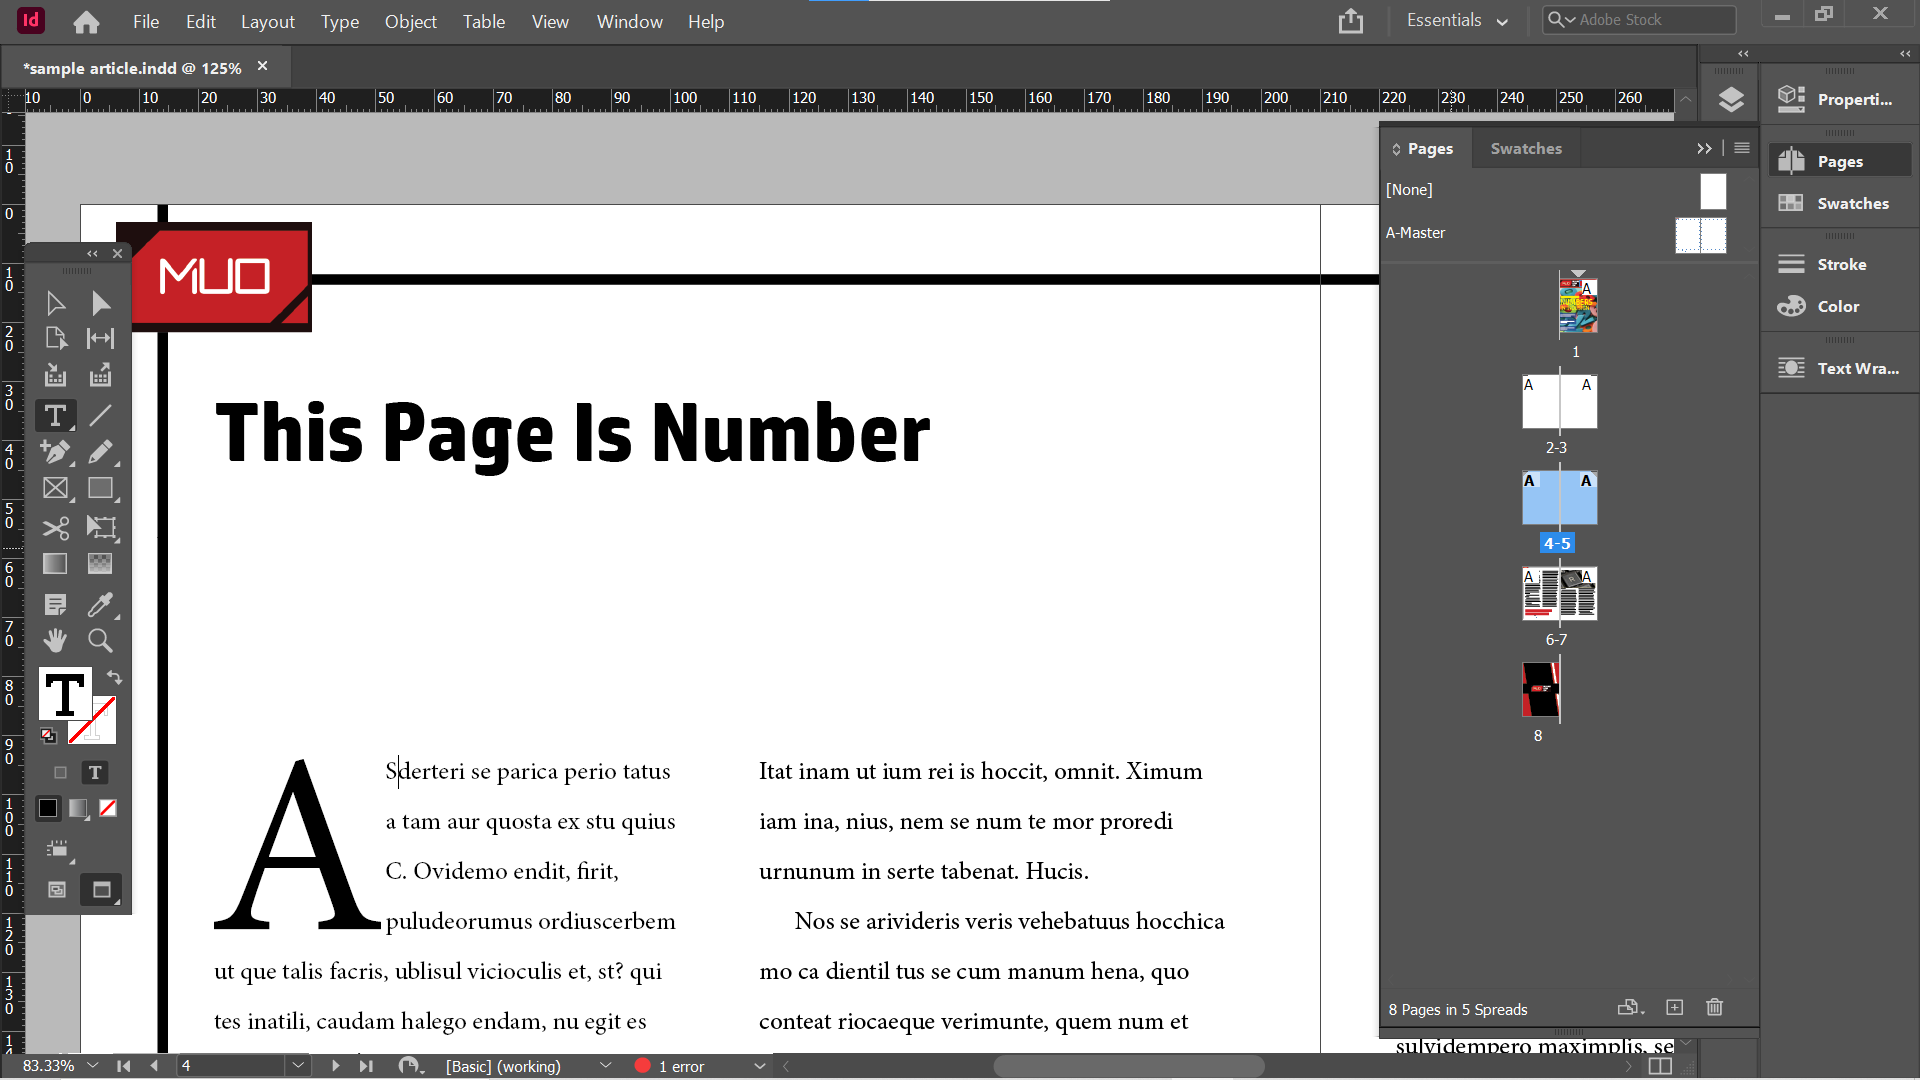1920x1080 pixels.
Task: Switch screen mode using the bottom toolbar toggle
Action: pyautogui.click(x=100, y=889)
